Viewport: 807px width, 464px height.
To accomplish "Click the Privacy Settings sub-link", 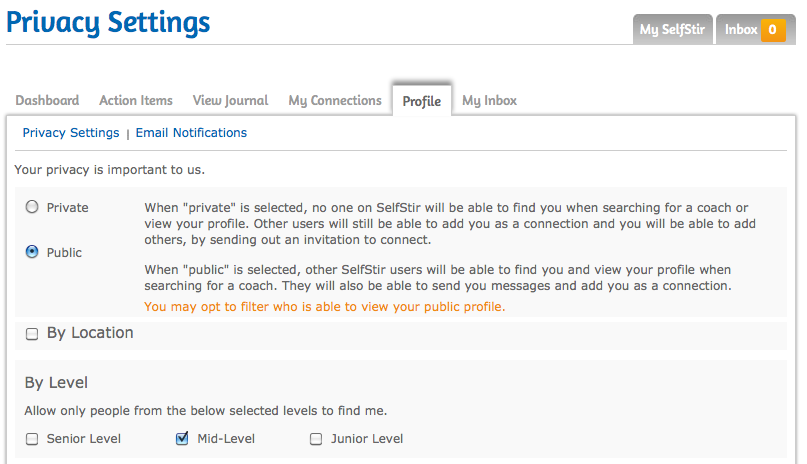I will [71, 133].
